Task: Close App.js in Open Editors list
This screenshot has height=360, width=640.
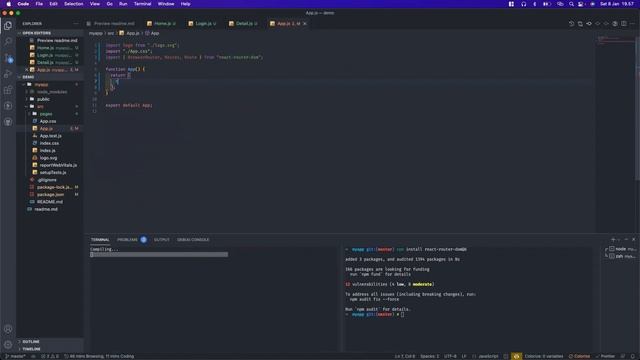Action: [x=27, y=70]
